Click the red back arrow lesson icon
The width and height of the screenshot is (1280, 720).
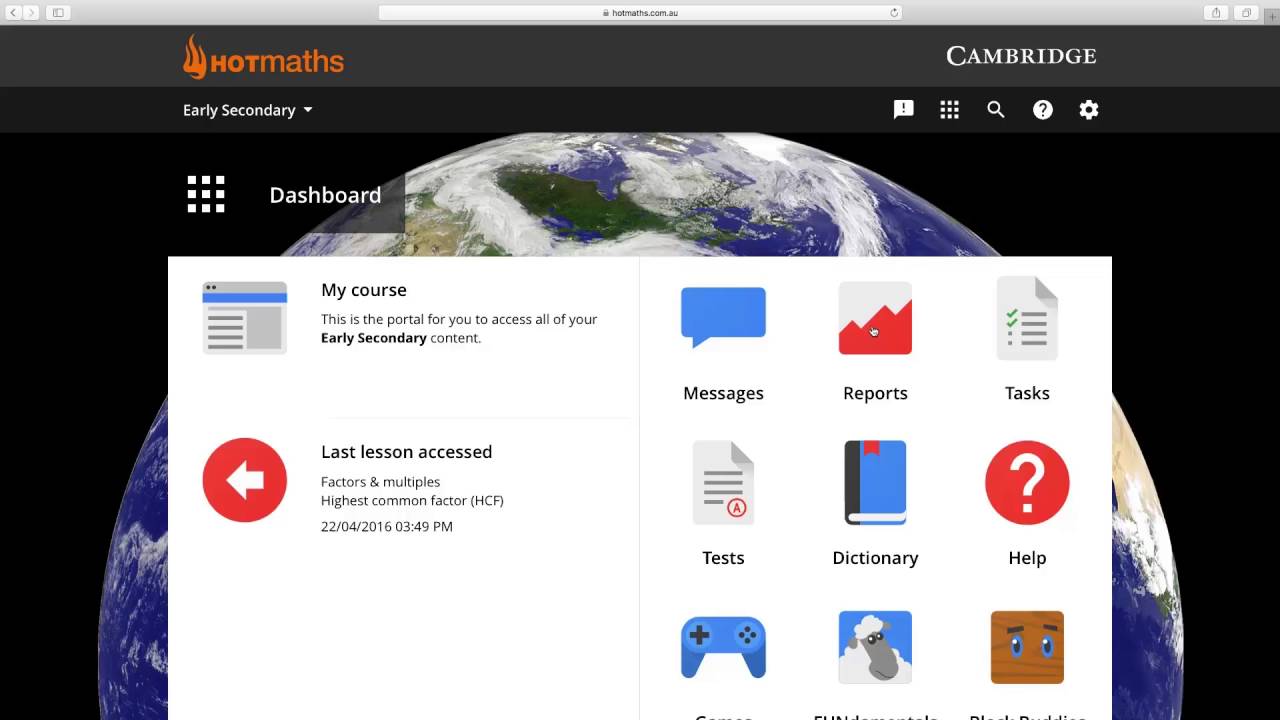(245, 480)
